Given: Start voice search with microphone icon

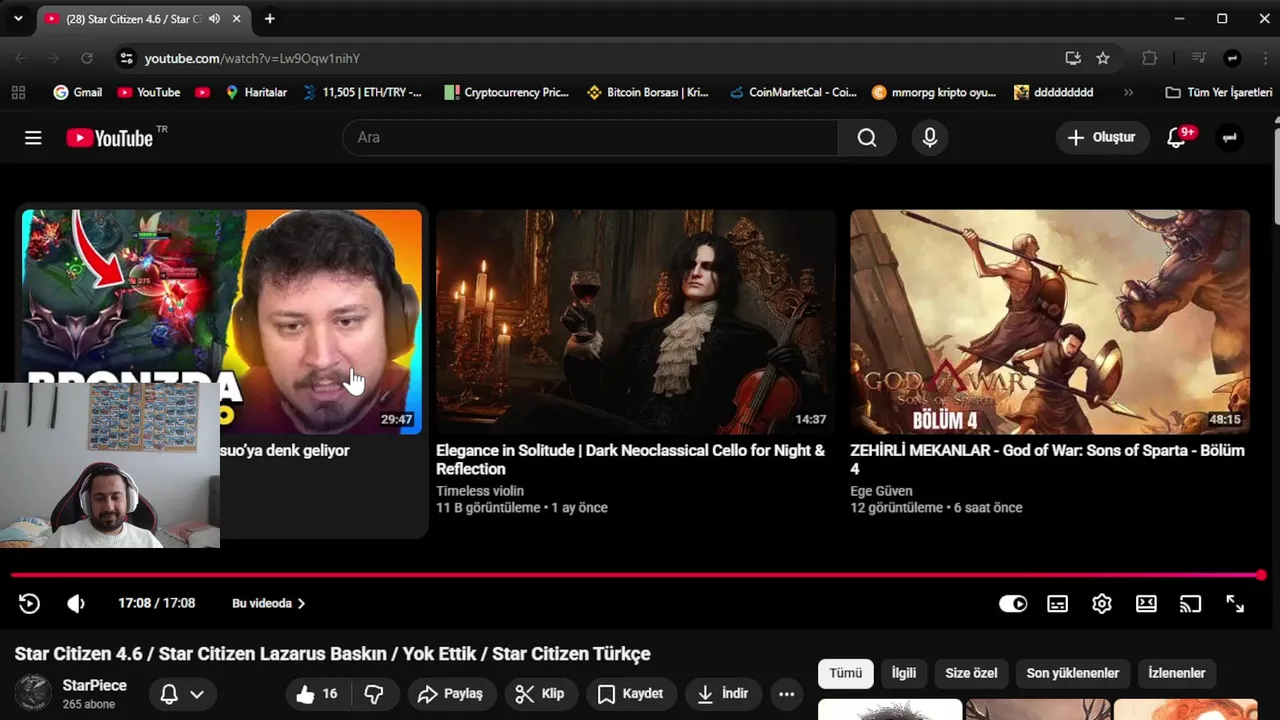Looking at the screenshot, I should (x=930, y=138).
